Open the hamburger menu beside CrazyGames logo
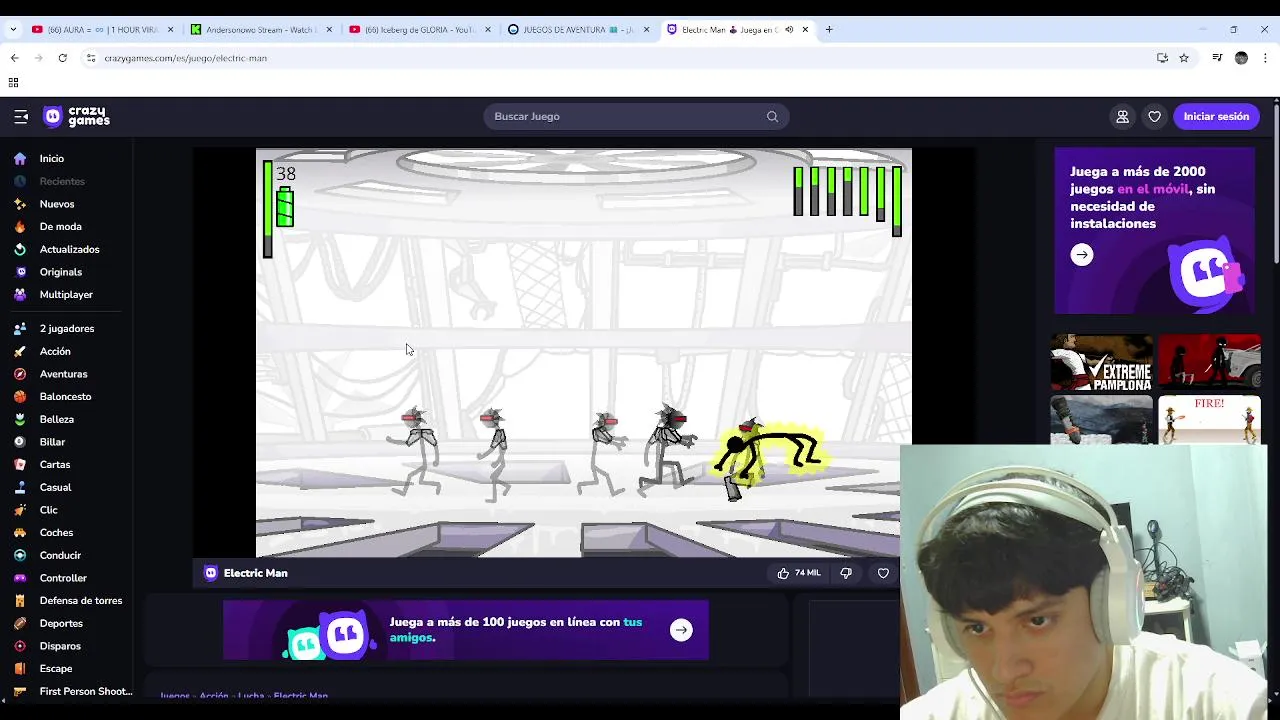The width and height of the screenshot is (1280, 720). point(21,117)
